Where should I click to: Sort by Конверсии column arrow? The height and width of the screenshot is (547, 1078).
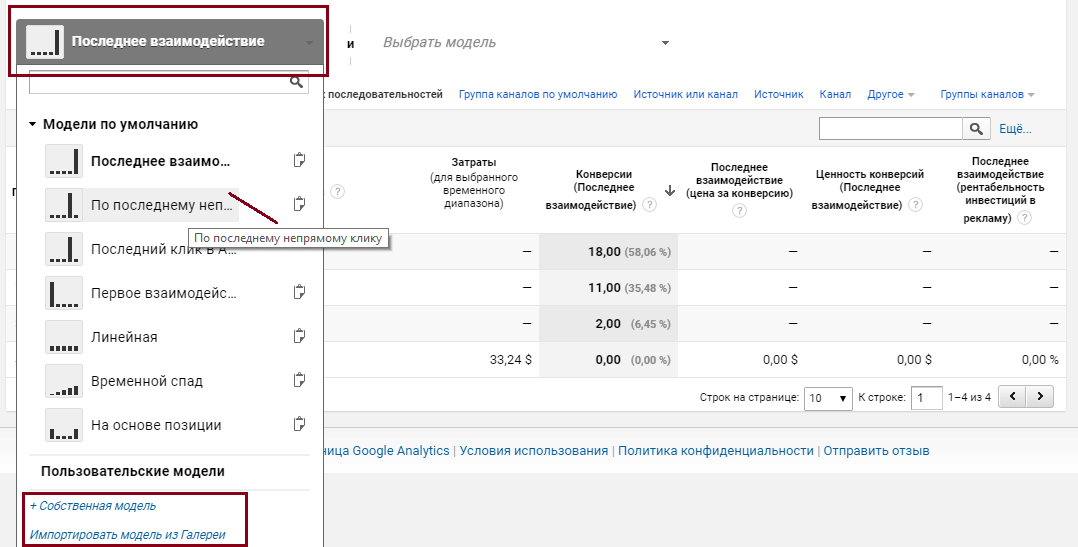(x=670, y=191)
